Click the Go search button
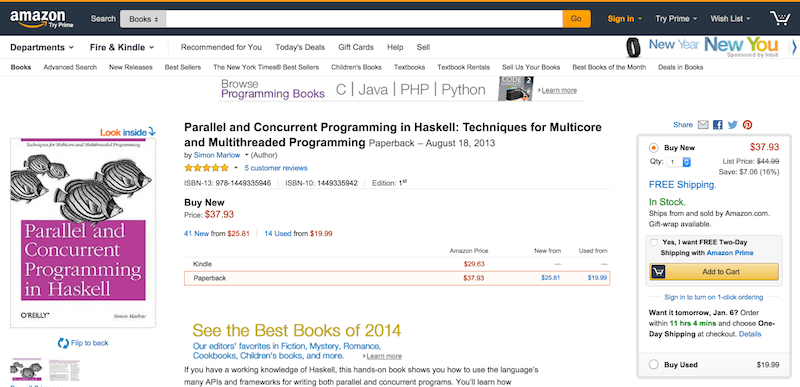800x387 pixels. coord(577,19)
